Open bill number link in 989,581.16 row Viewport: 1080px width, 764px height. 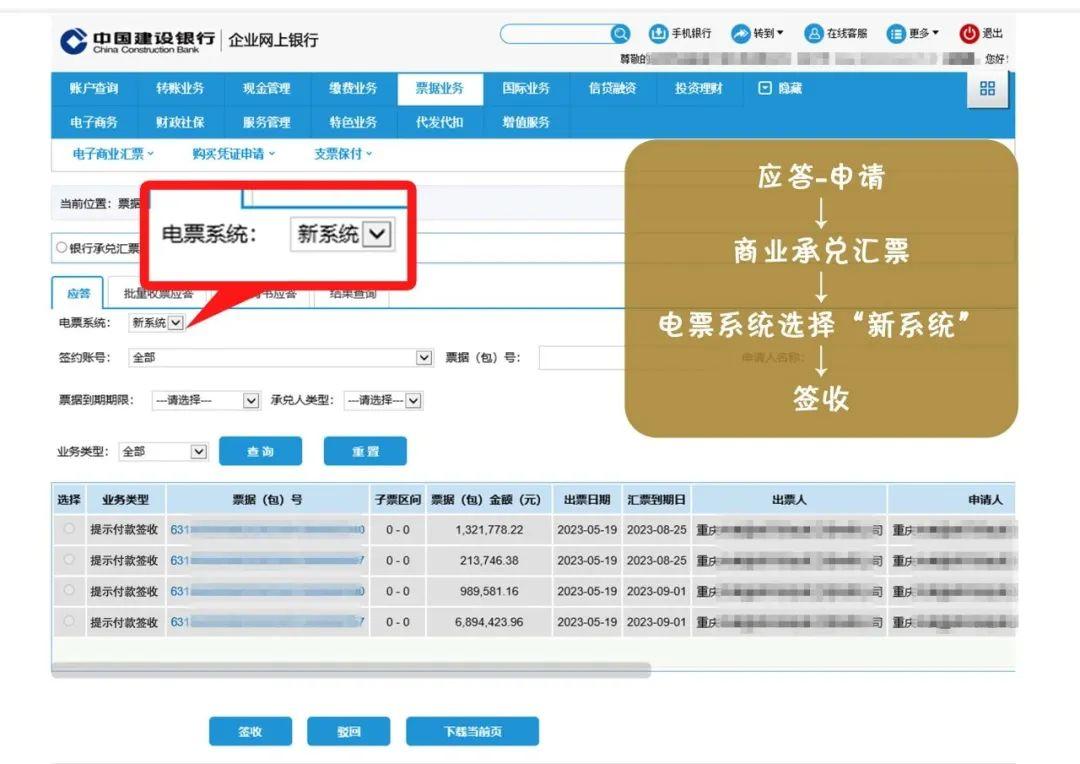268,591
